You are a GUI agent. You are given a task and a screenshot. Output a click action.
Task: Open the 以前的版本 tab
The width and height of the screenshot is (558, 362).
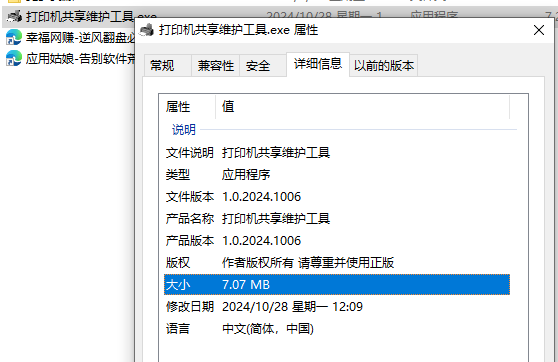click(x=384, y=65)
